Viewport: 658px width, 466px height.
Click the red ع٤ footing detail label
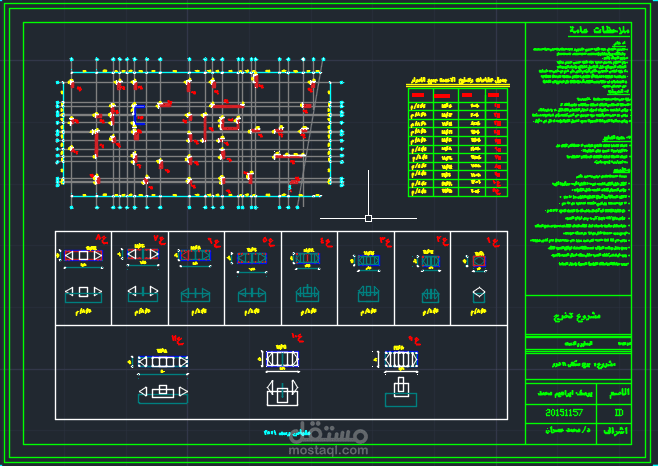(326, 242)
